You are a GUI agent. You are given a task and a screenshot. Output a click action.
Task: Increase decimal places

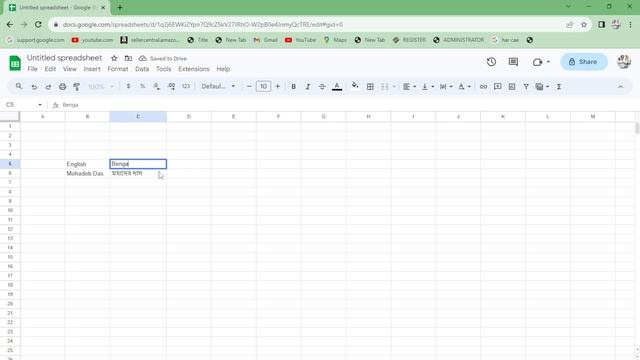click(x=171, y=87)
